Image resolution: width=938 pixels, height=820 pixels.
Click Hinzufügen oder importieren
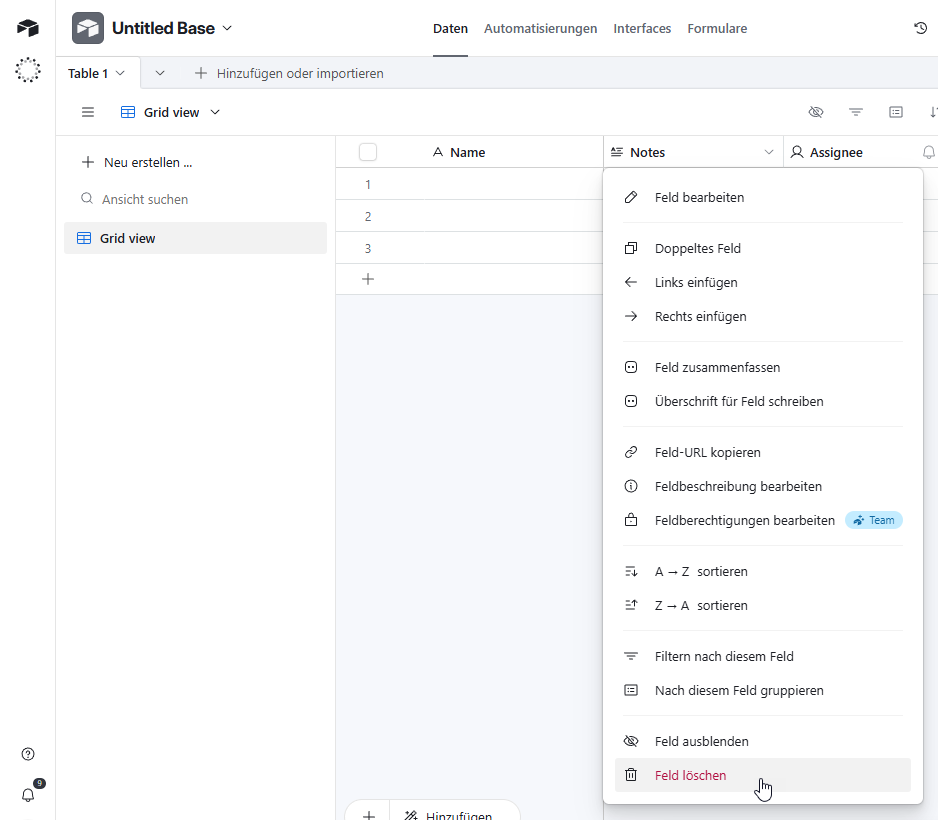click(289, 73)
